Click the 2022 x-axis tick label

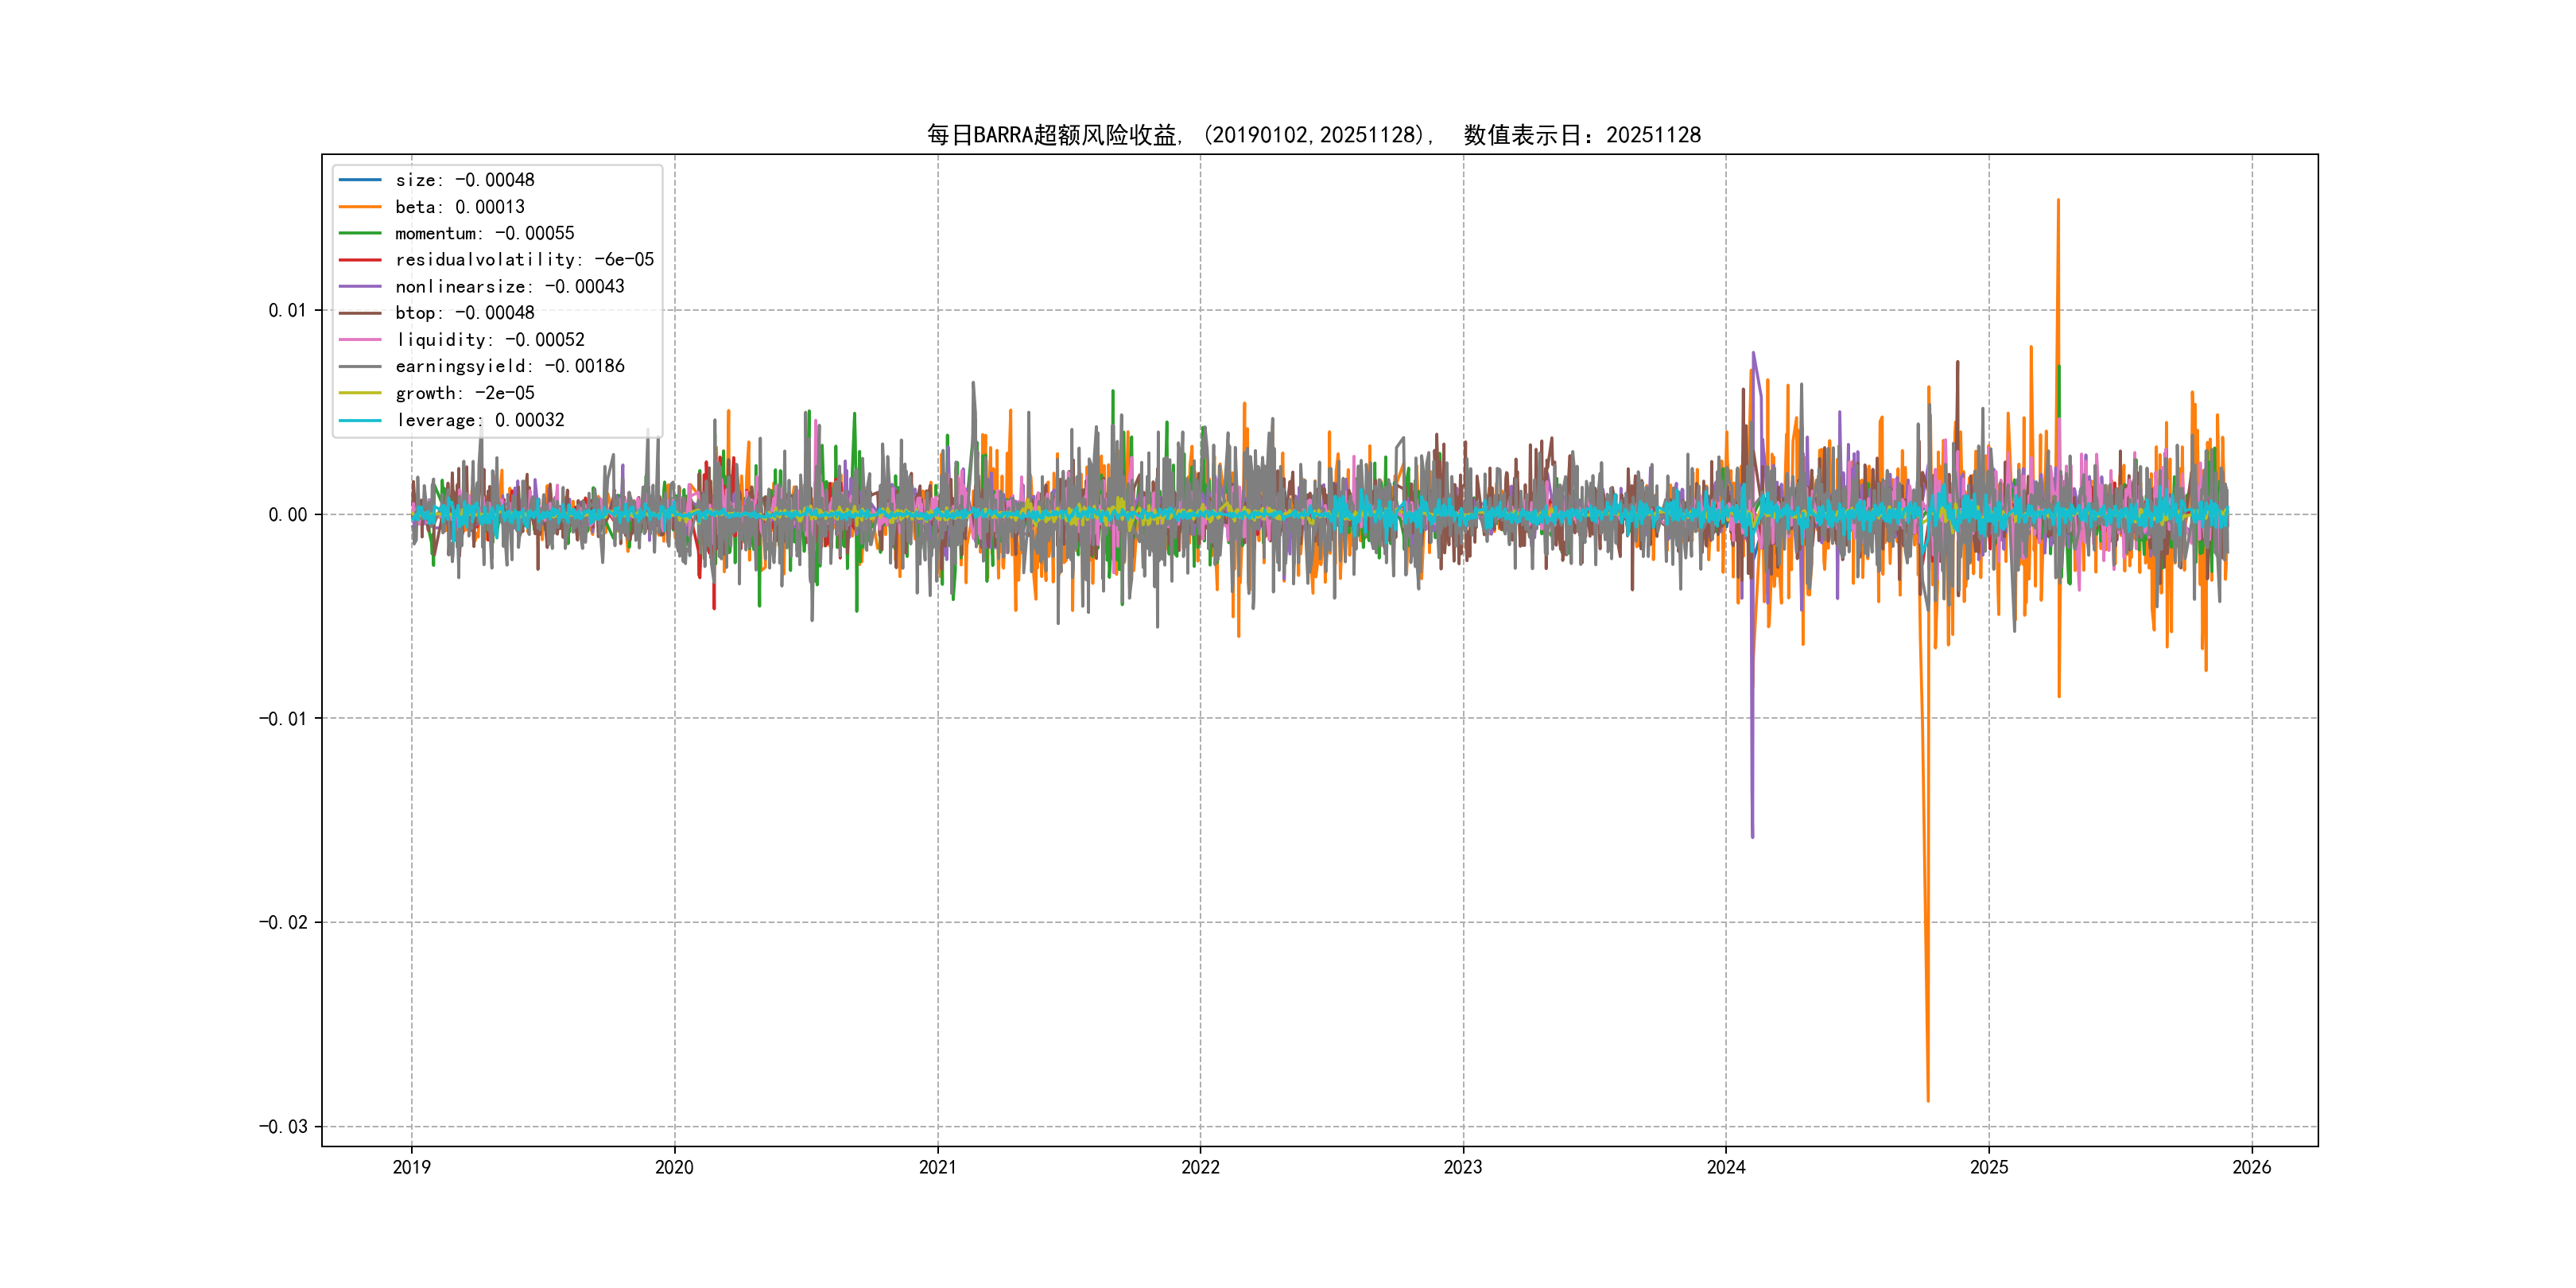pos(1200,1167)
